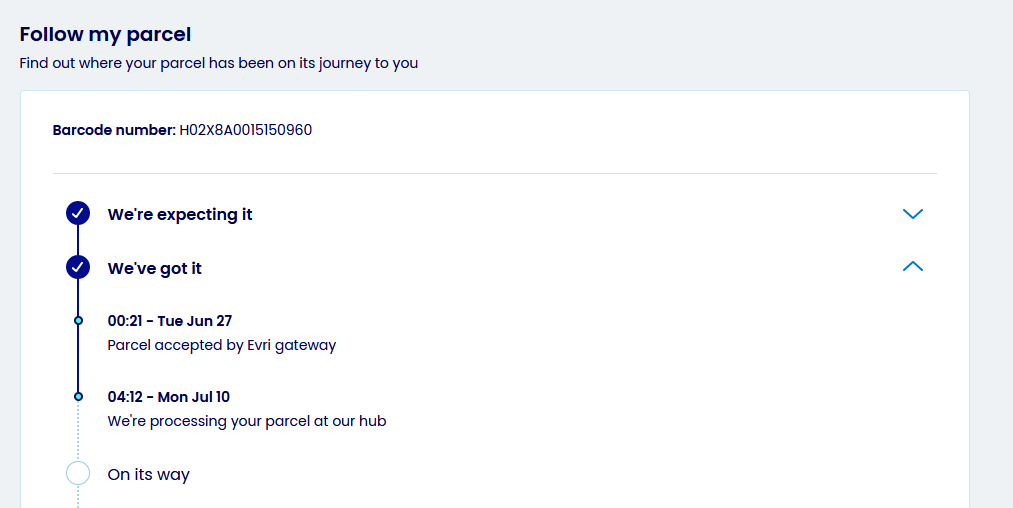Click the "Follow my parcel" heading

[x=105, y=35]
